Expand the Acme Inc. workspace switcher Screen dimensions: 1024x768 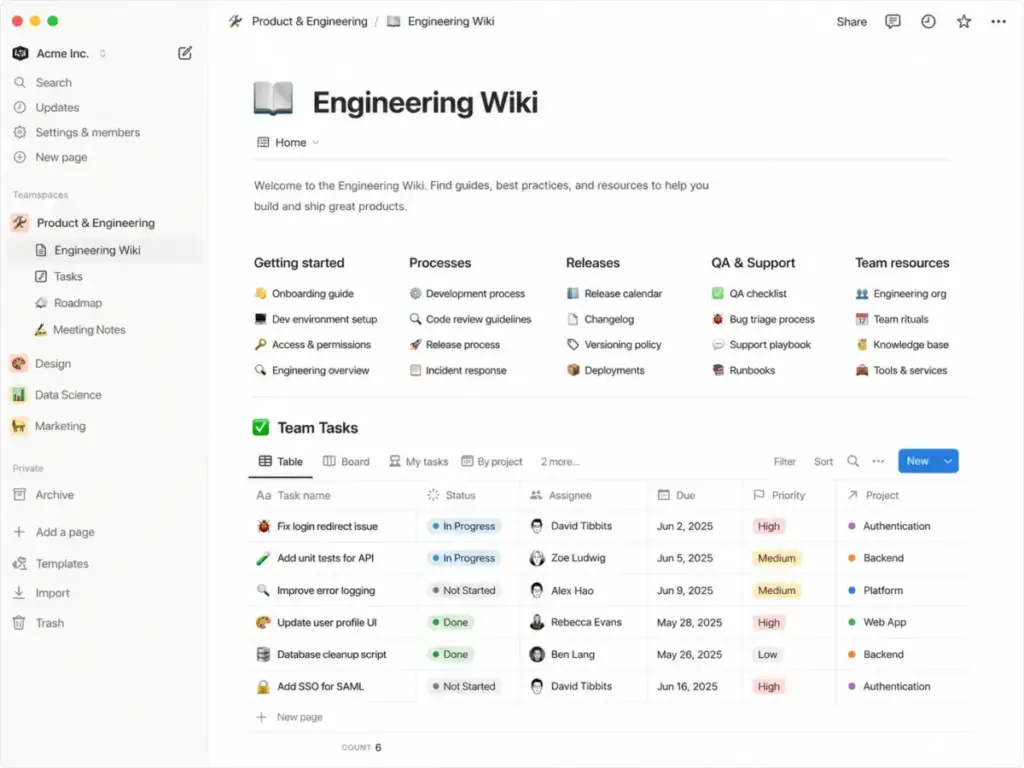pos(103,53)
